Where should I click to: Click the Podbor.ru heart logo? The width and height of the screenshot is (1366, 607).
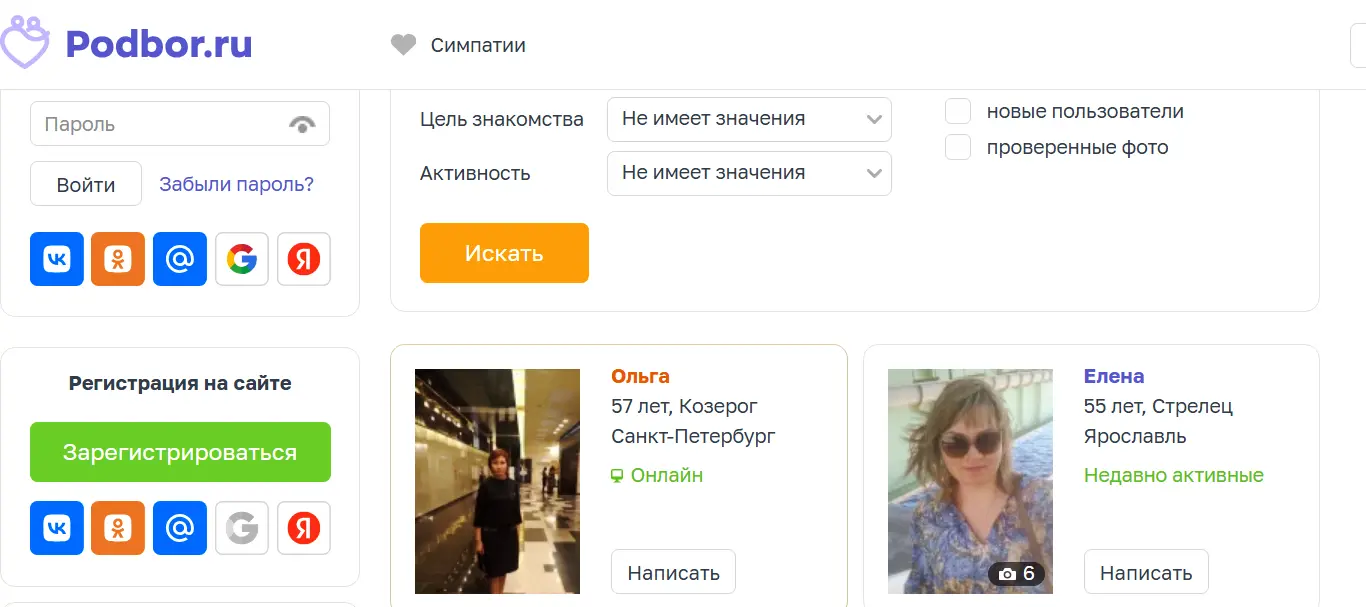pyautogui.click(x=24, y=42)
